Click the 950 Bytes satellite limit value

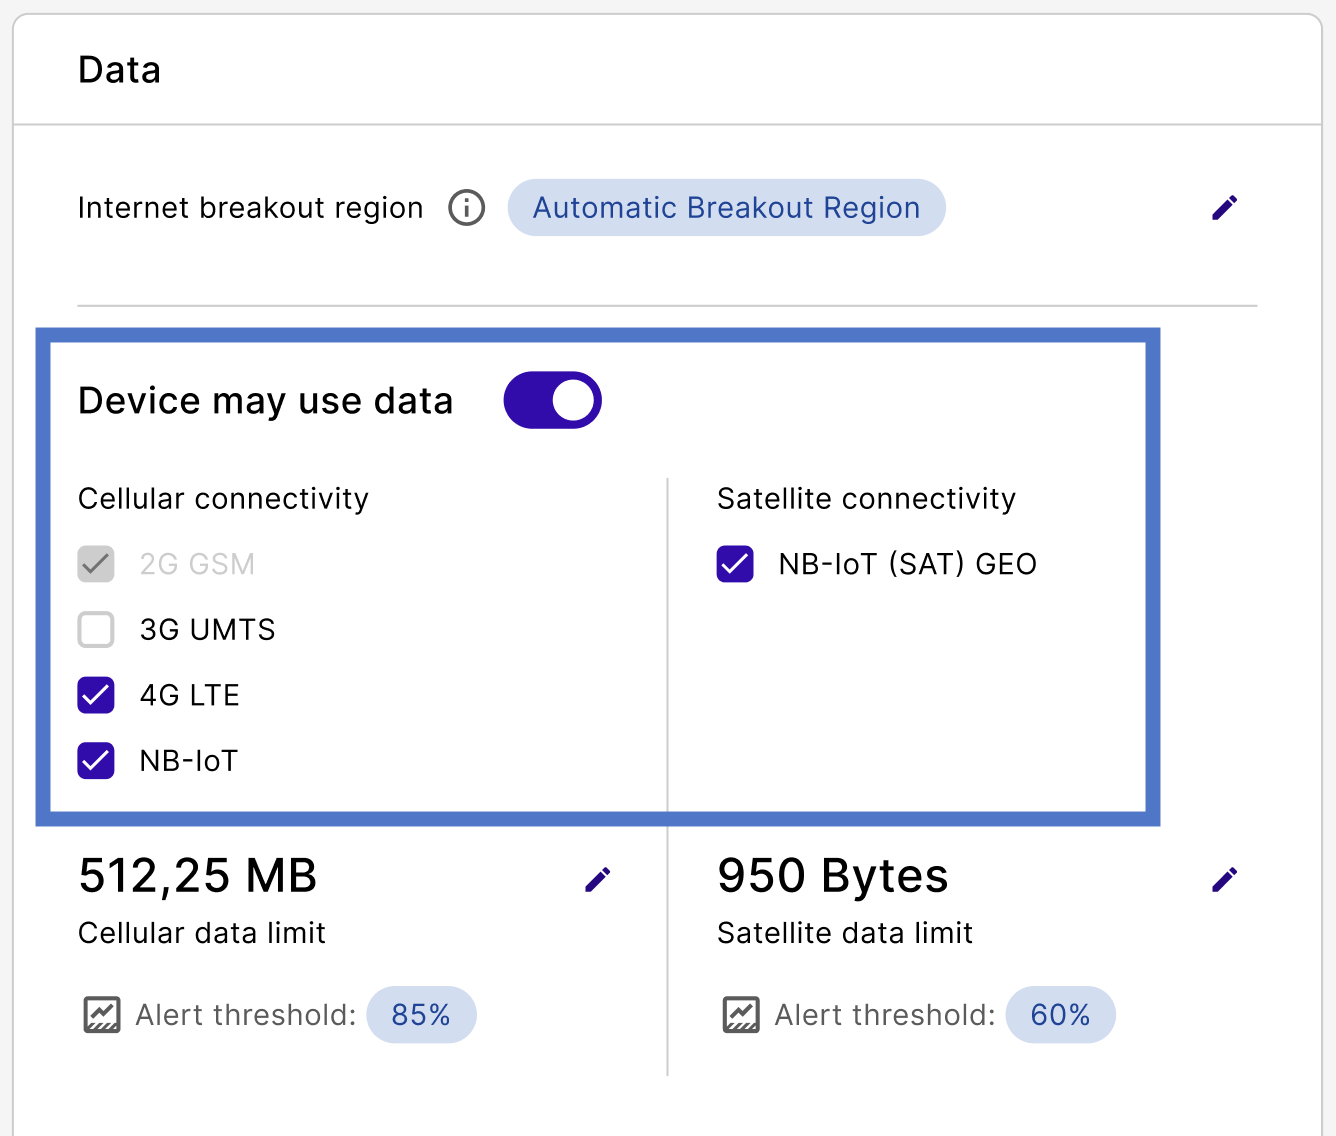(832, 876)
